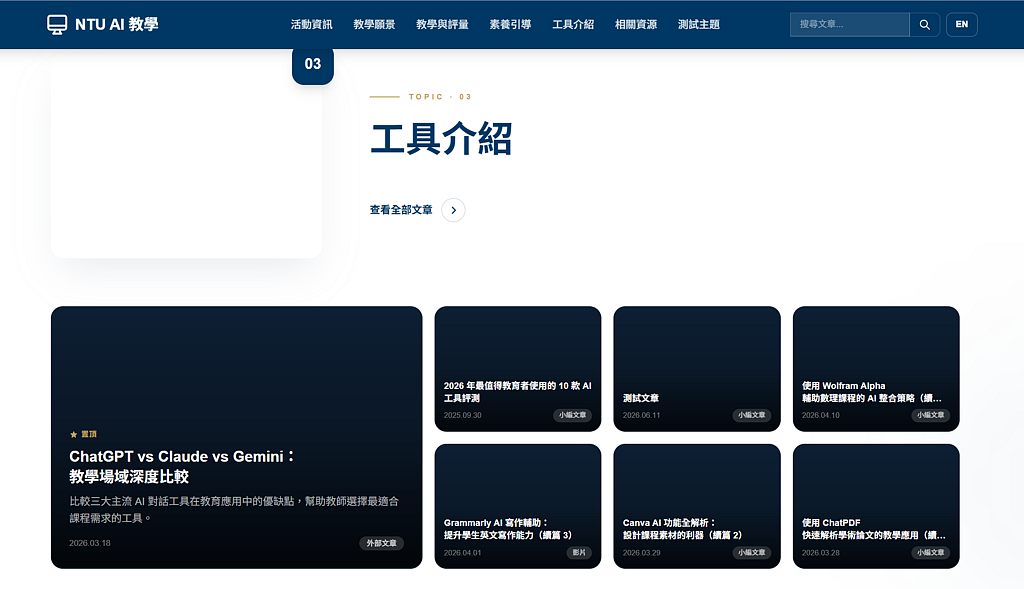Screen dimensions: 1024x589
Task: Click the TOPIC · 03 label
Action: (440, 97)
